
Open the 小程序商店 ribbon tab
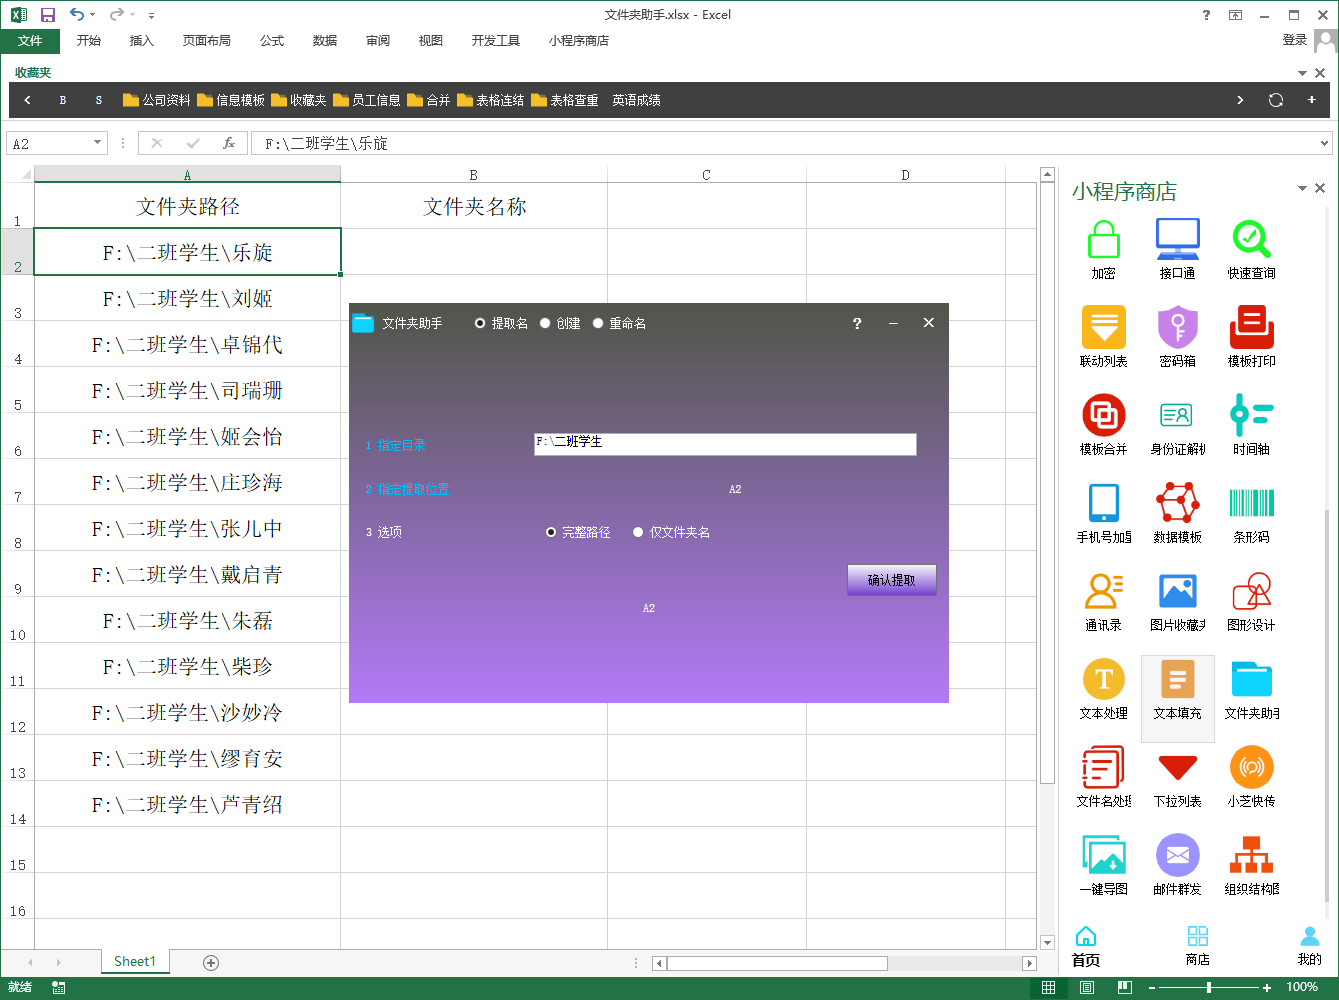(579, 41)
